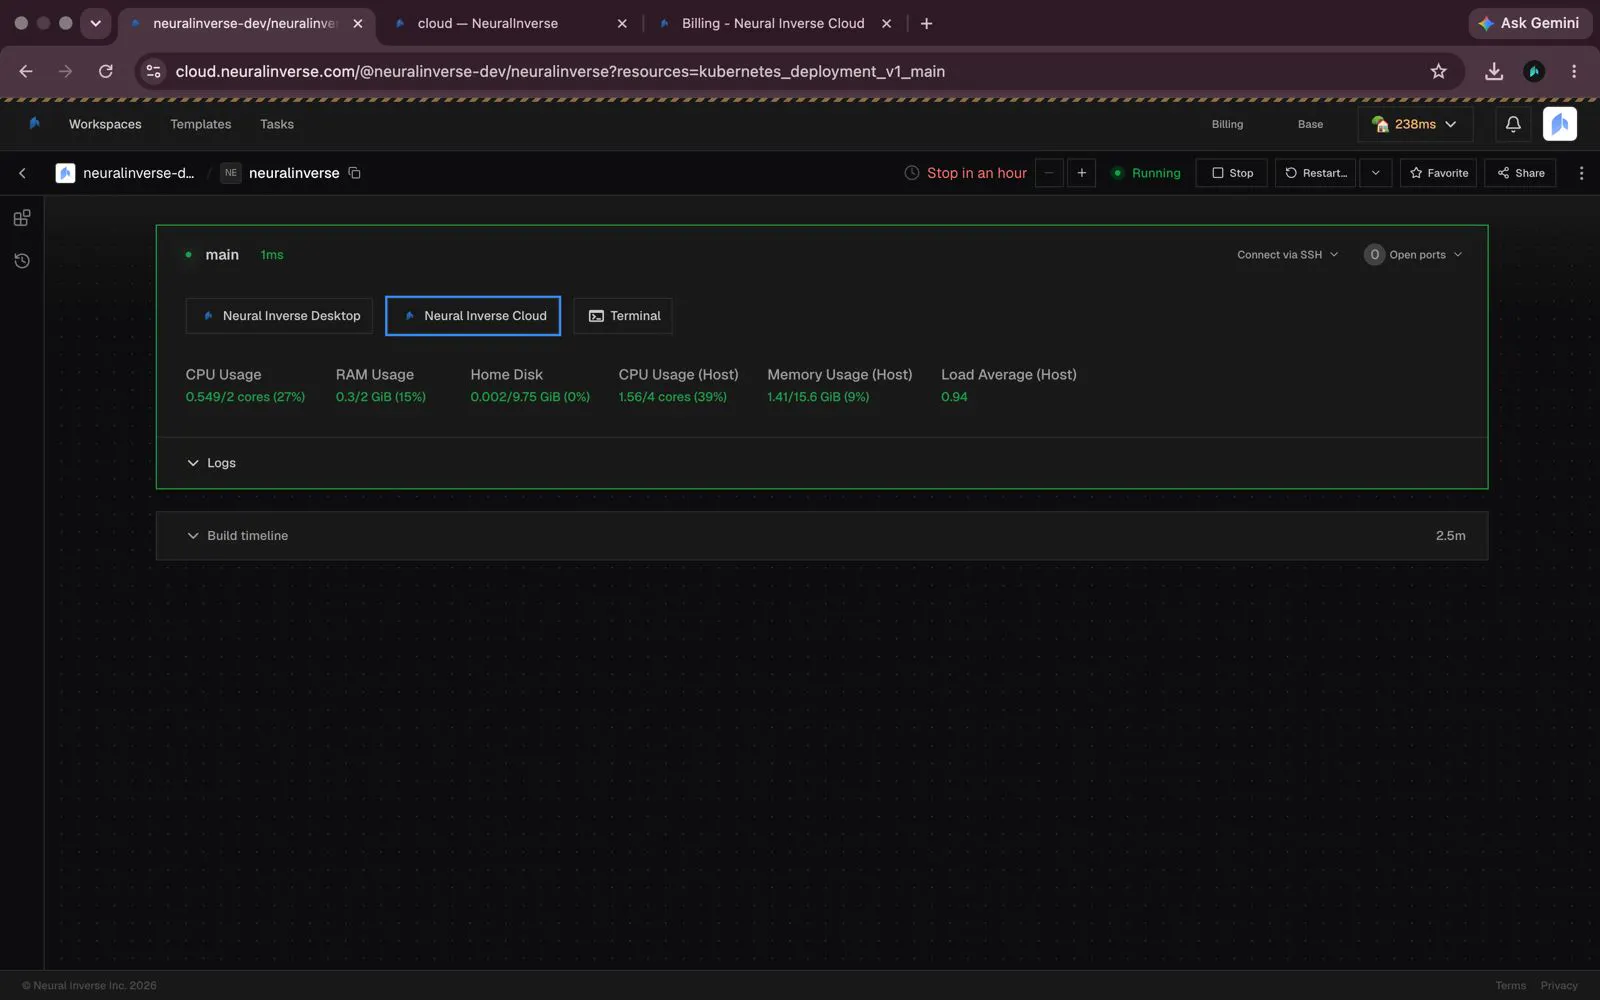Open the notifications bell
This screenshot has height=1000, width=1600.
(x=1513, y=124)
